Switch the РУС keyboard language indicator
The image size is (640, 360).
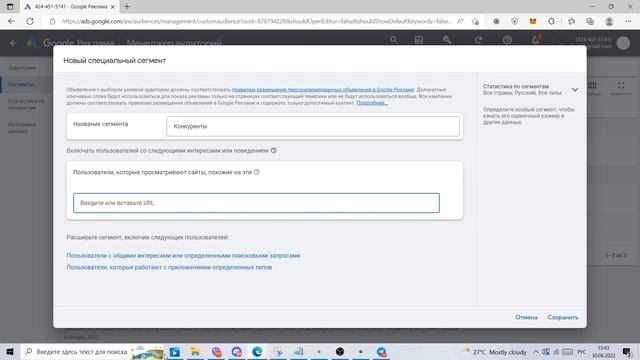tap(582, 351)
